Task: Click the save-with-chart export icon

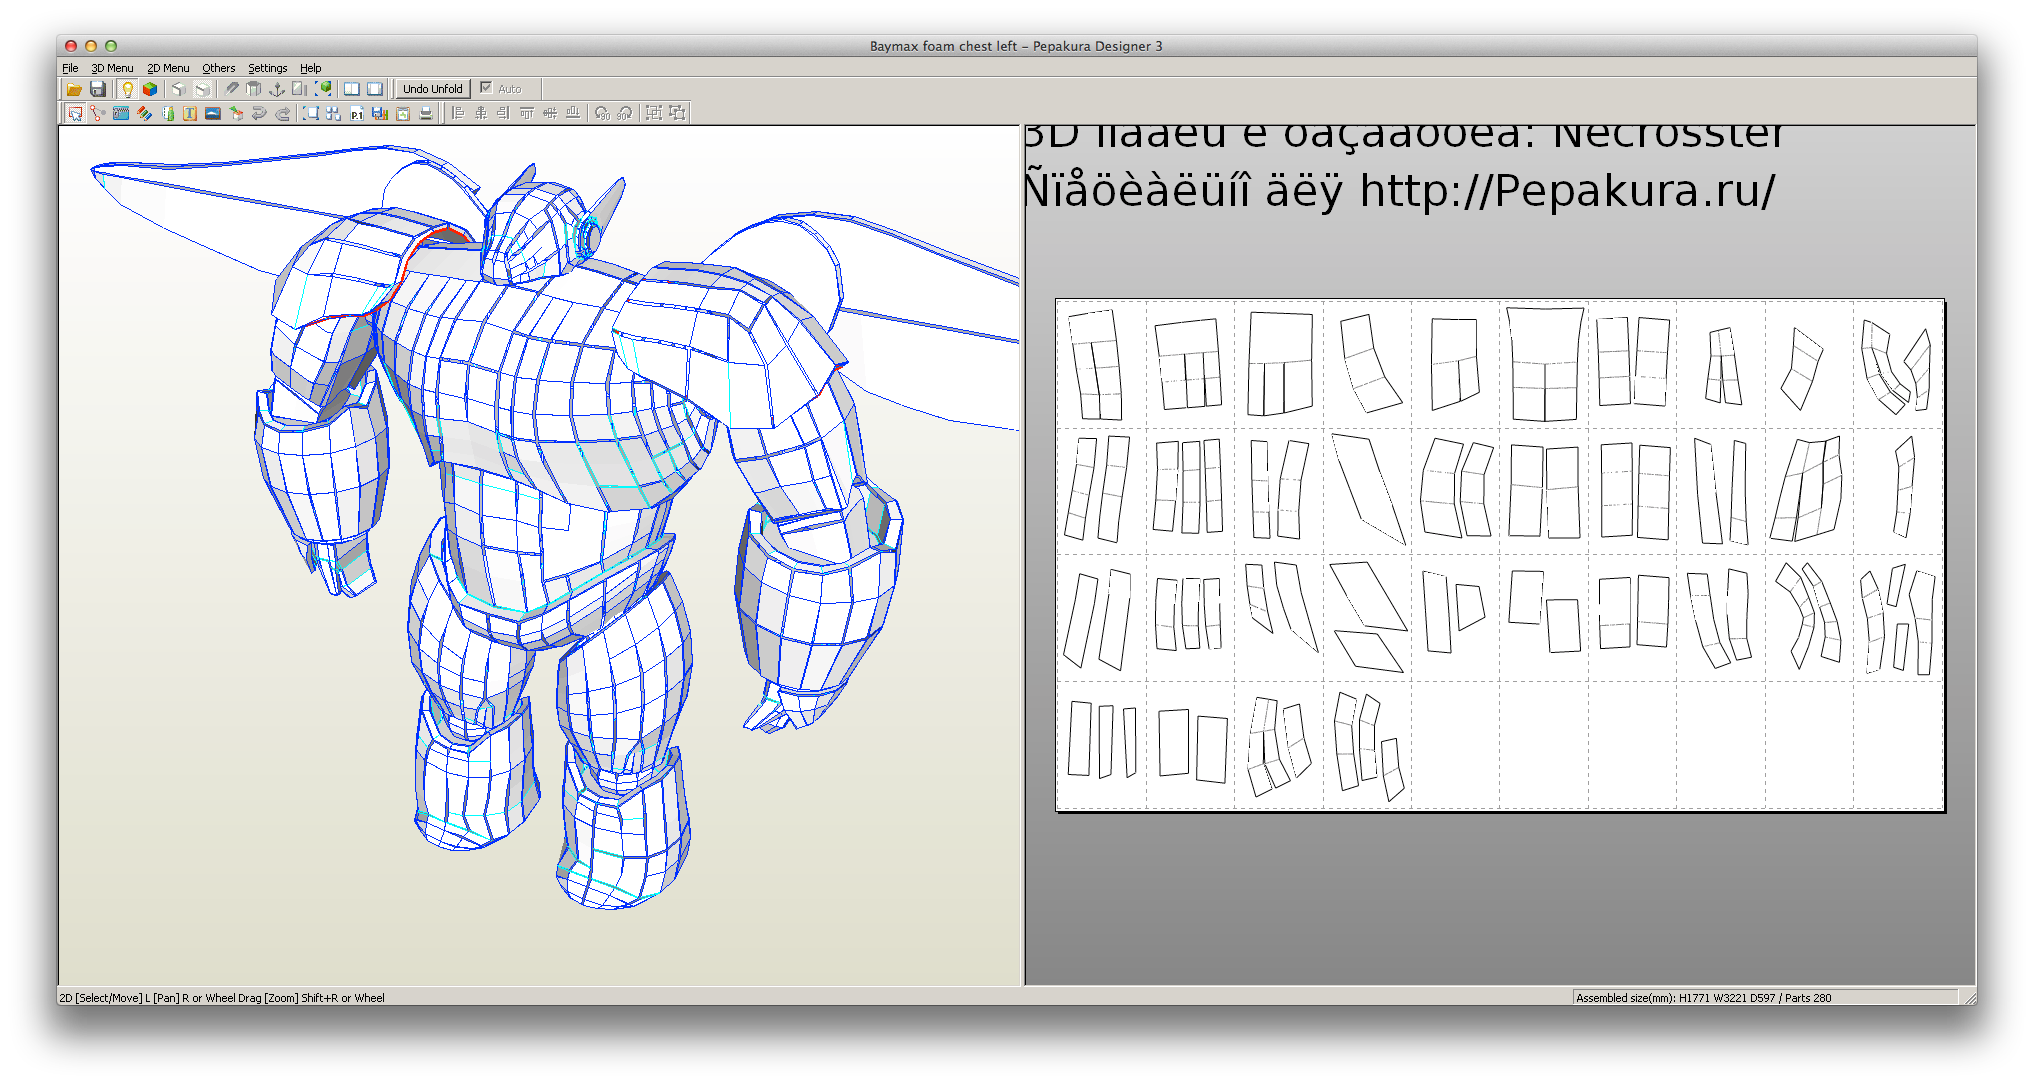Action: pos(380,113)
